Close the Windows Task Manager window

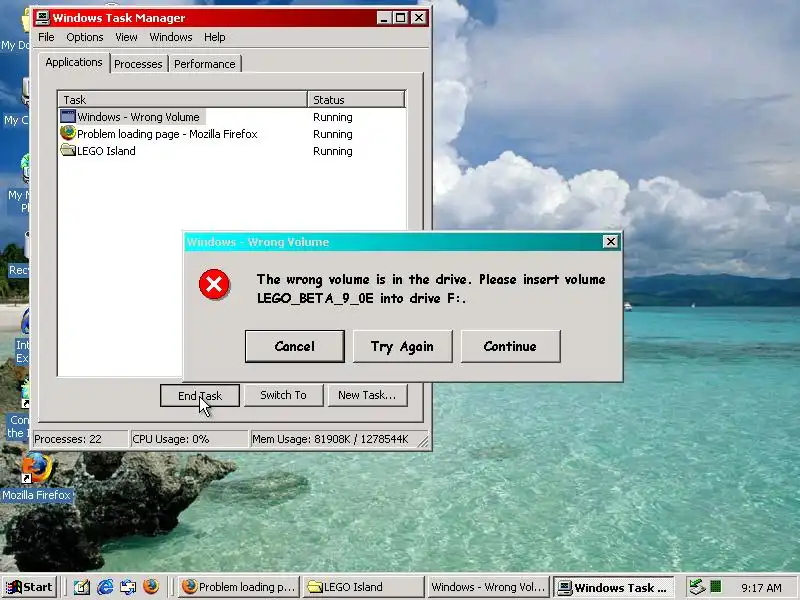point(419,18)
